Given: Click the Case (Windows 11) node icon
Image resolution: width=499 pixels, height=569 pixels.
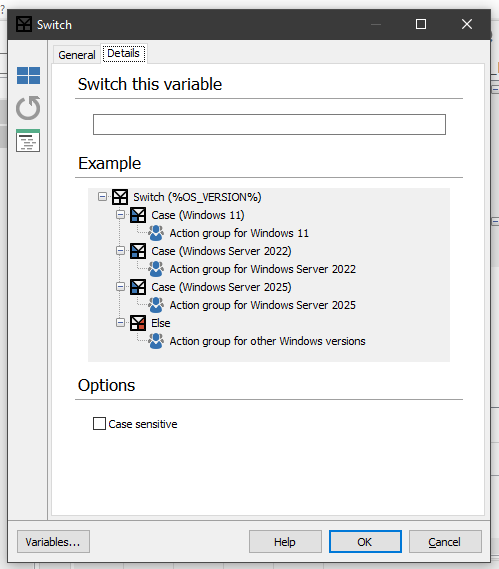Looking at the screenshot, I should pos(138,215).
